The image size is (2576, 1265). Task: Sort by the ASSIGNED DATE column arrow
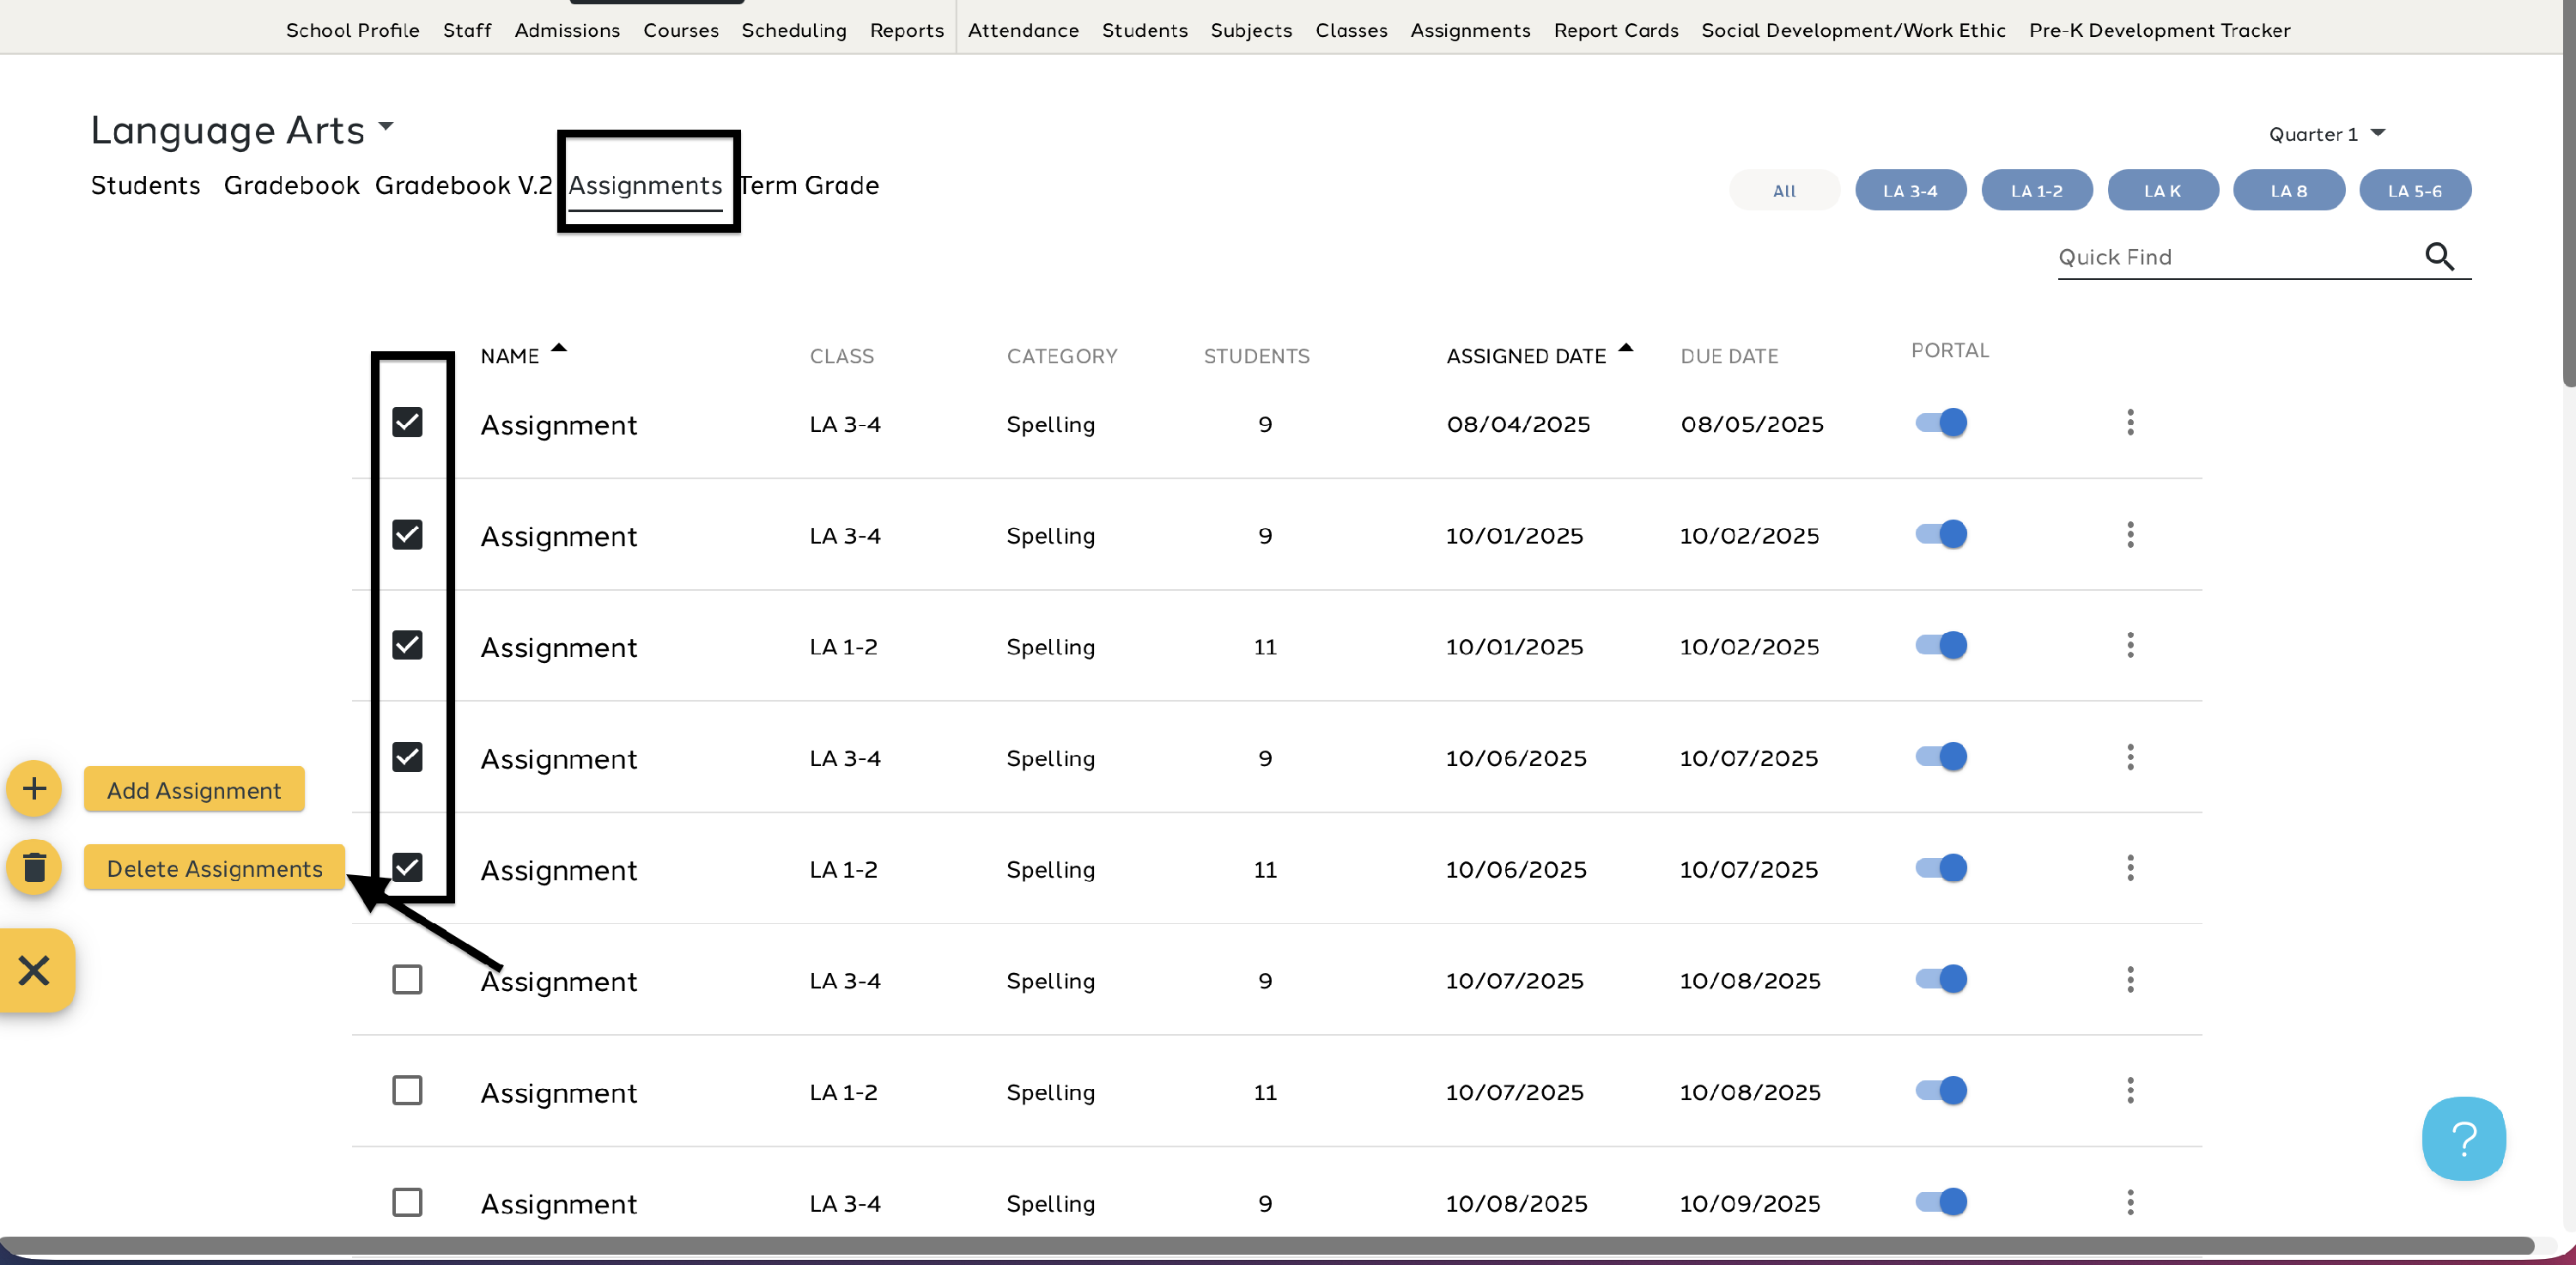click(1625, 348)
